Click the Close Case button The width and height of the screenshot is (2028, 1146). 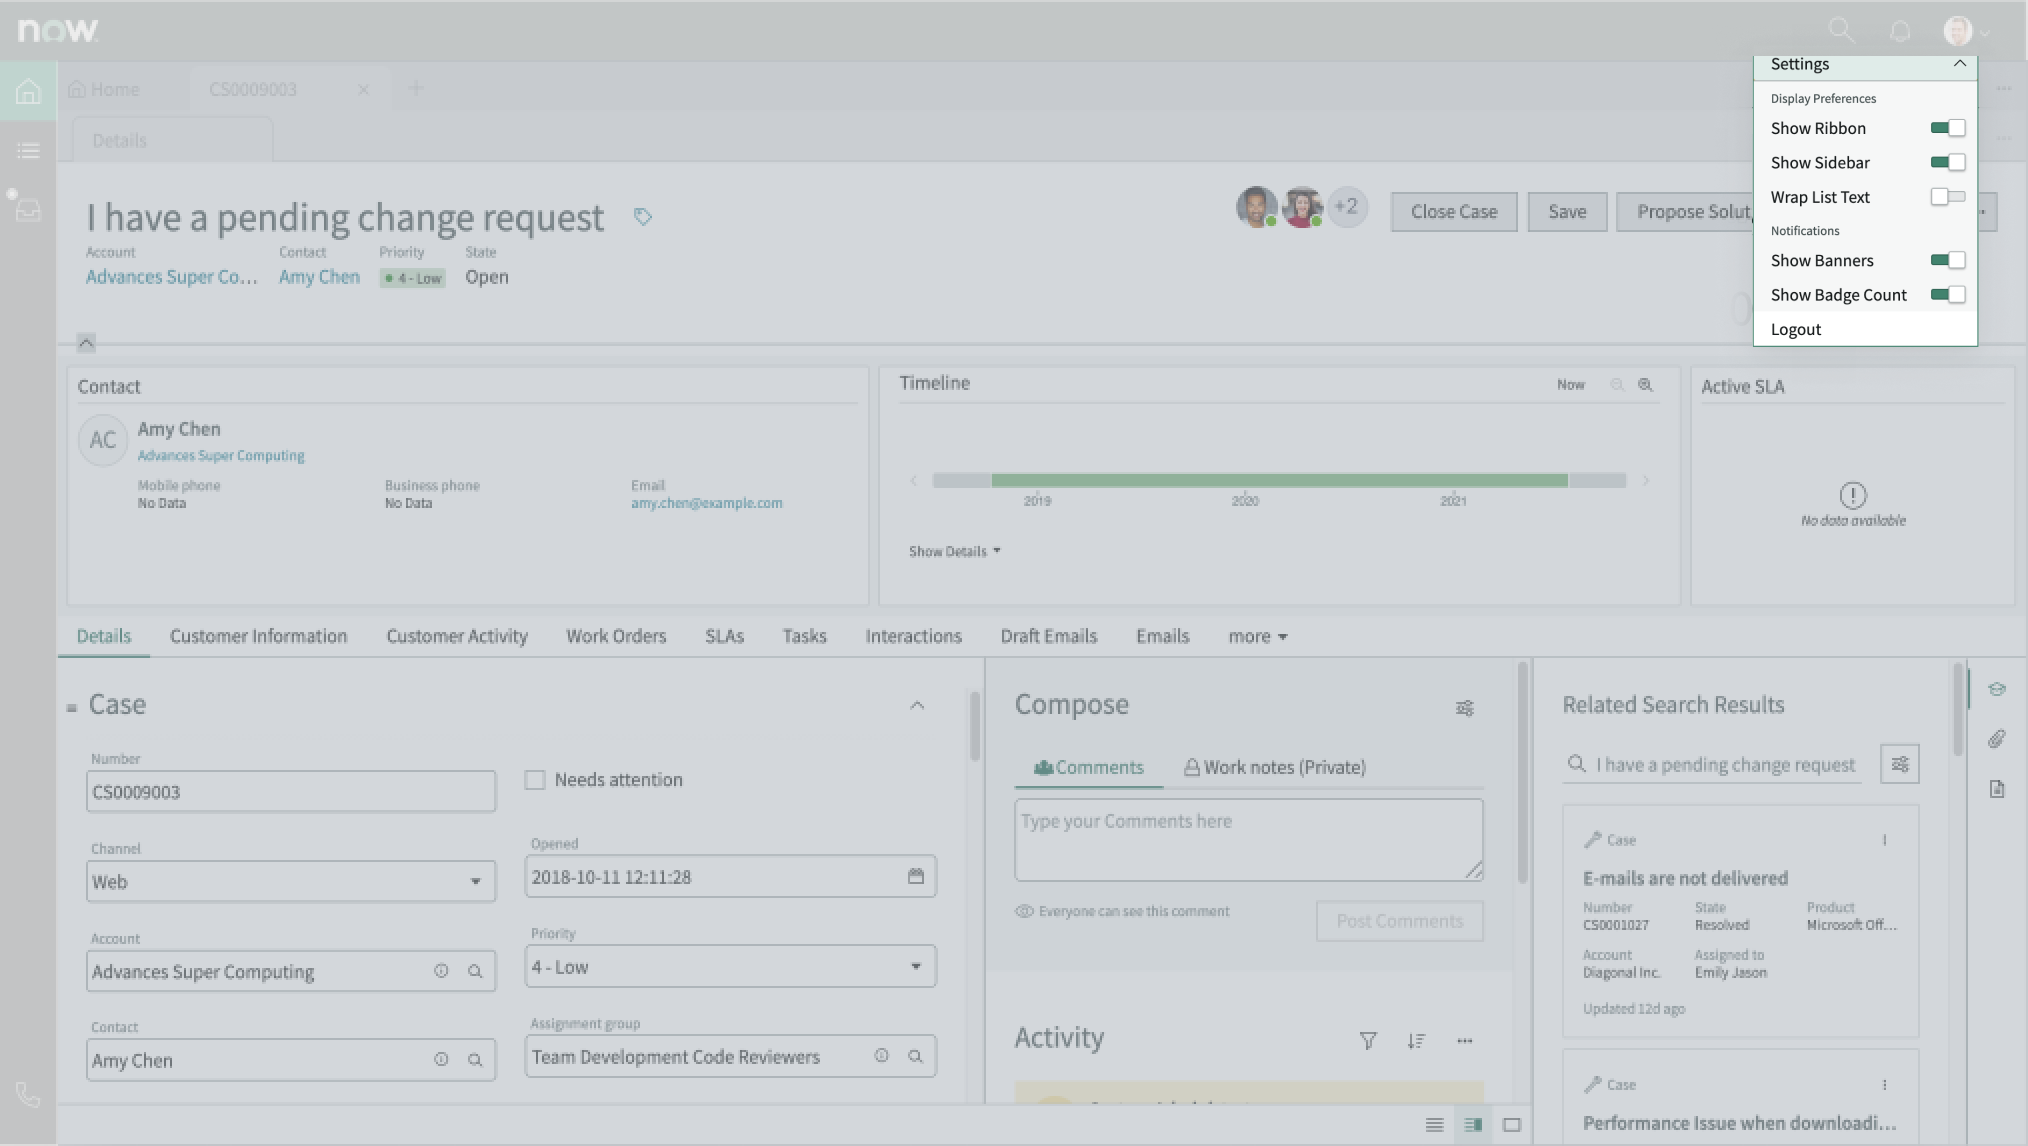(1454, 211)
